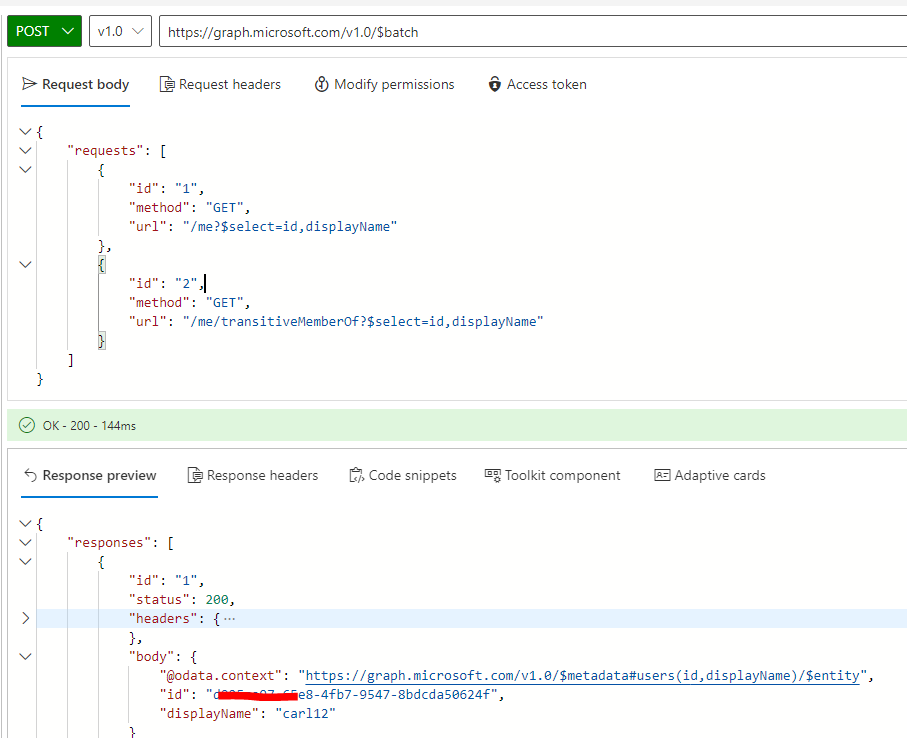Open the POST method dropdown
The image size is (907, 738).
tap(44, 31)
